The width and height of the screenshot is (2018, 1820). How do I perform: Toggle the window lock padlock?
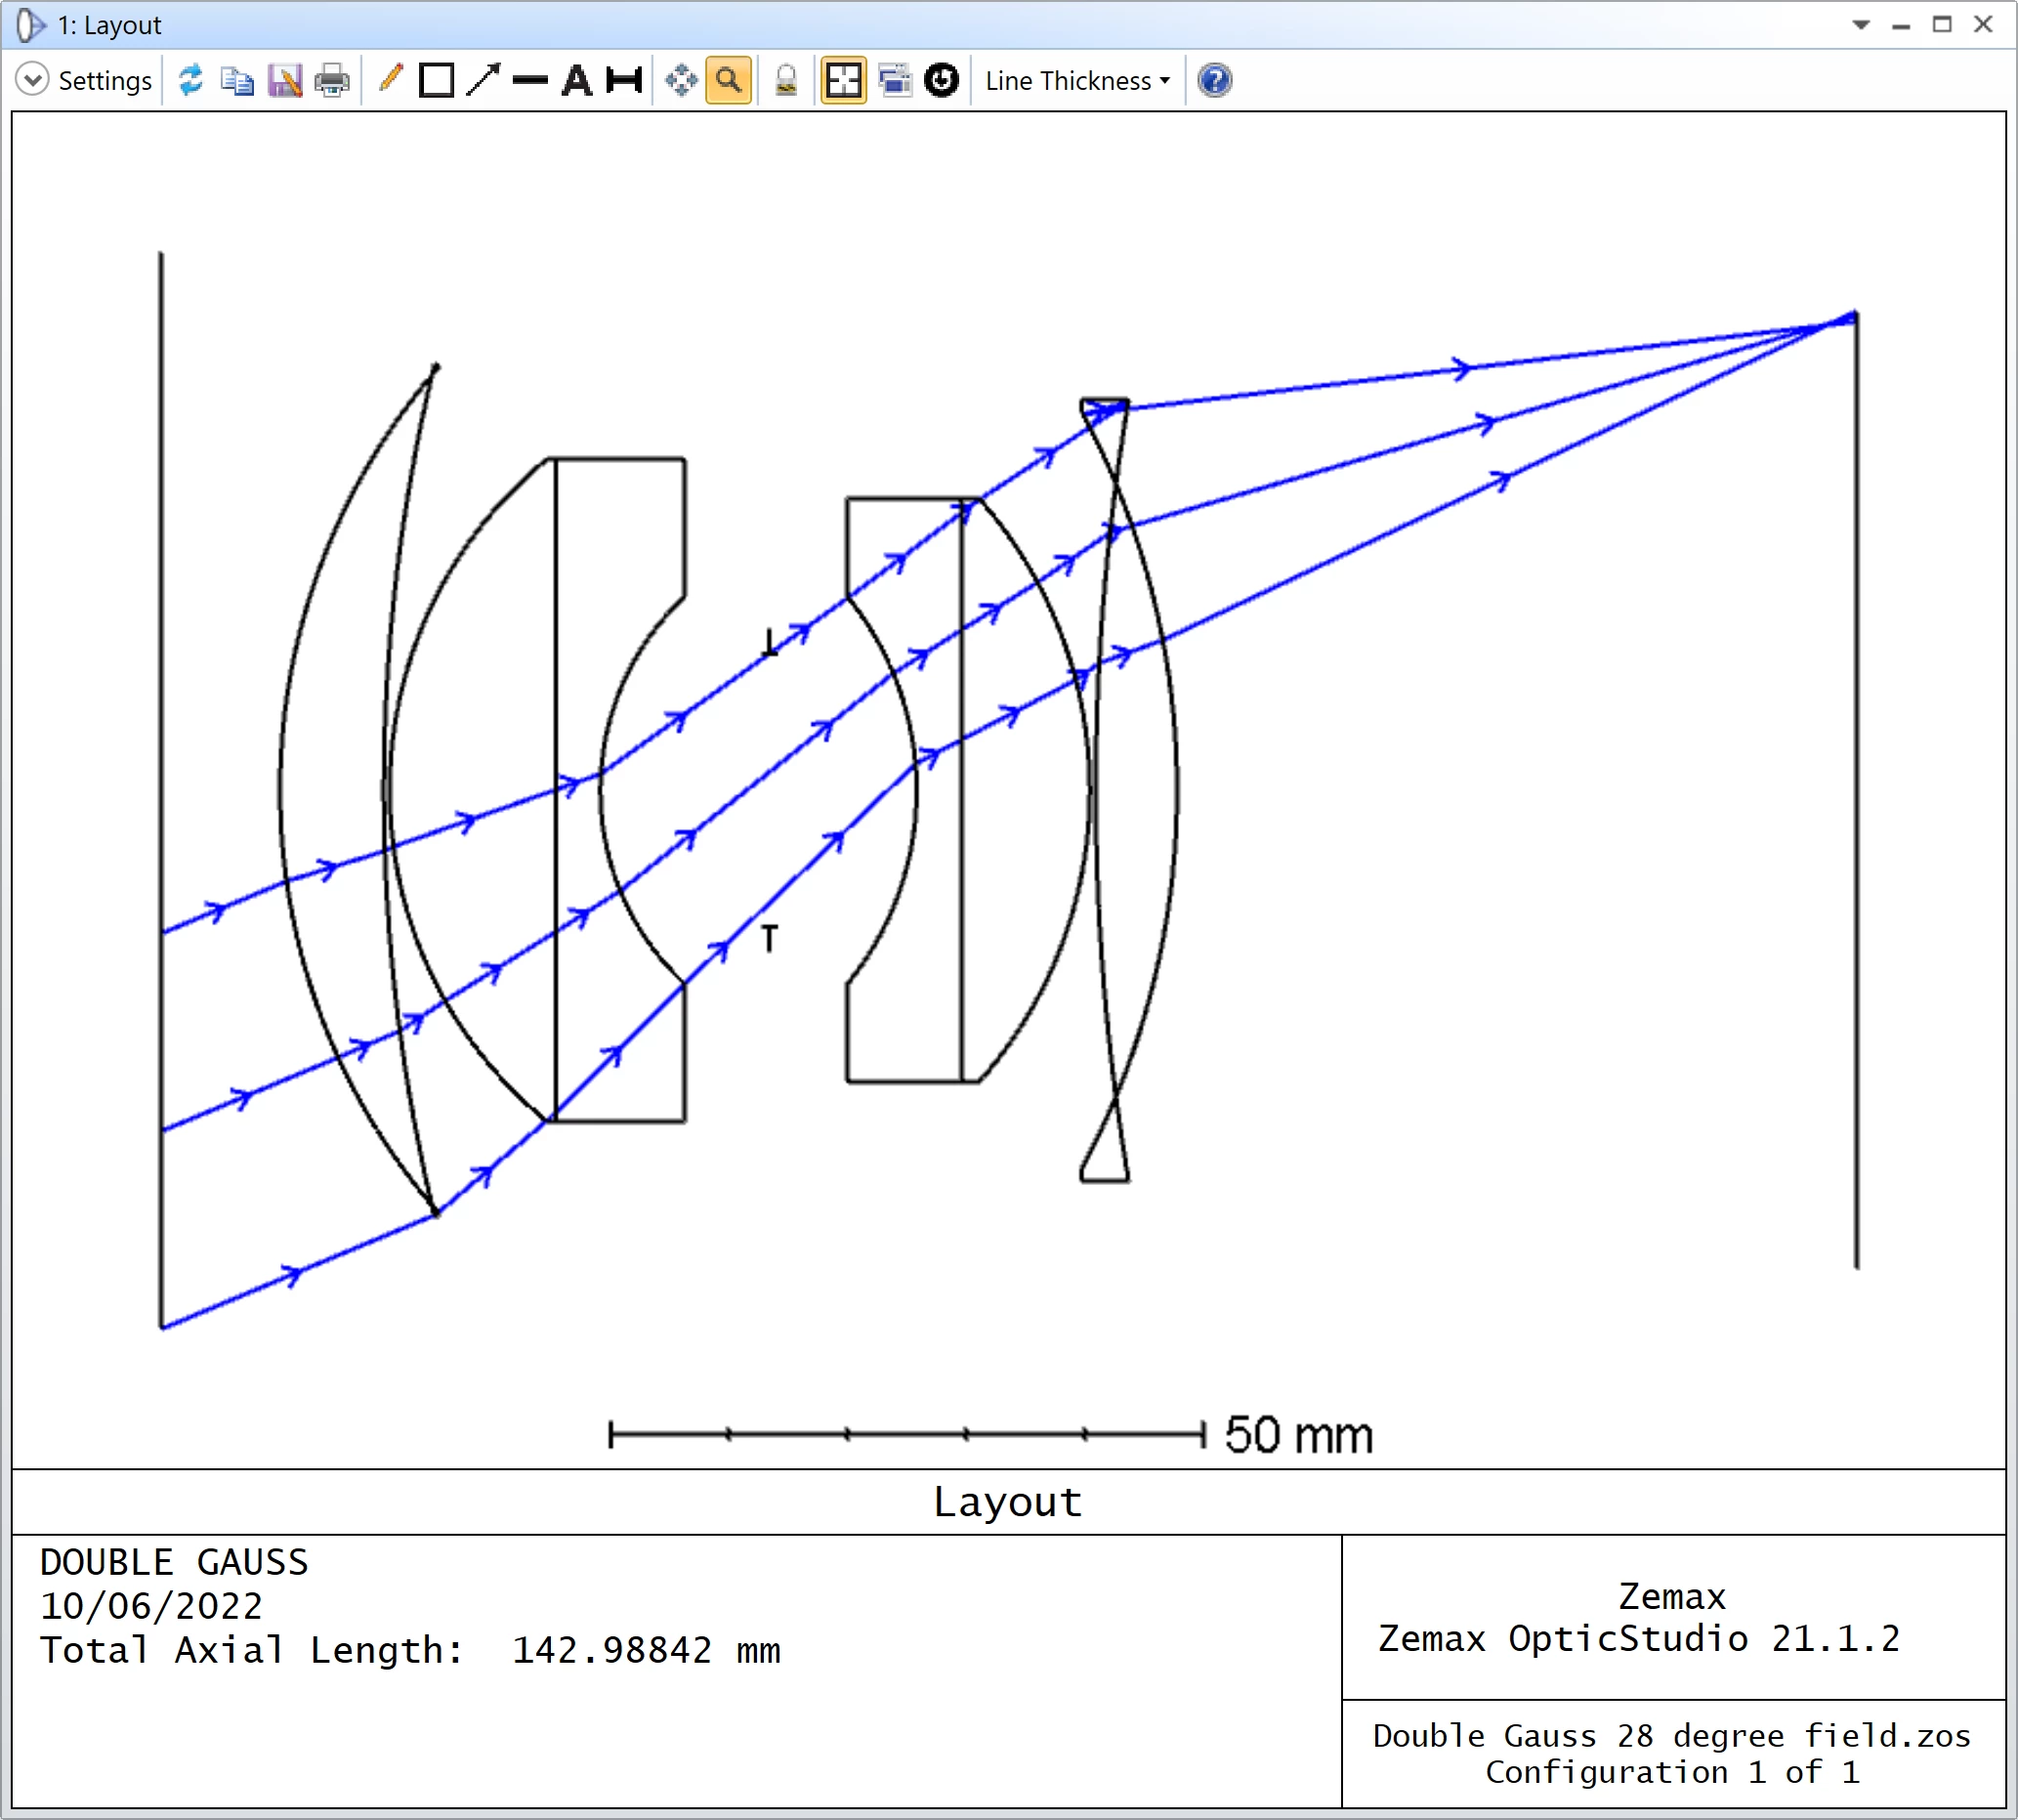[785, 80]
